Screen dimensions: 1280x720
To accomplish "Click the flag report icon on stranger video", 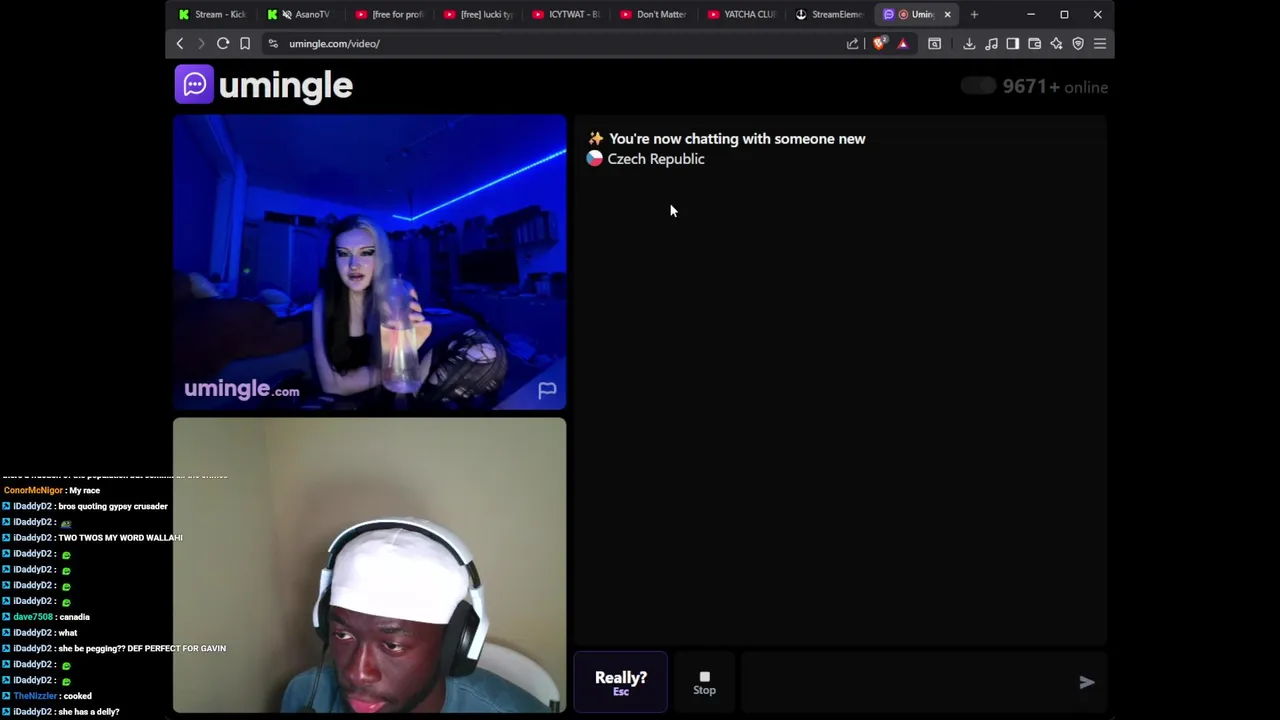I will point(547,391).
